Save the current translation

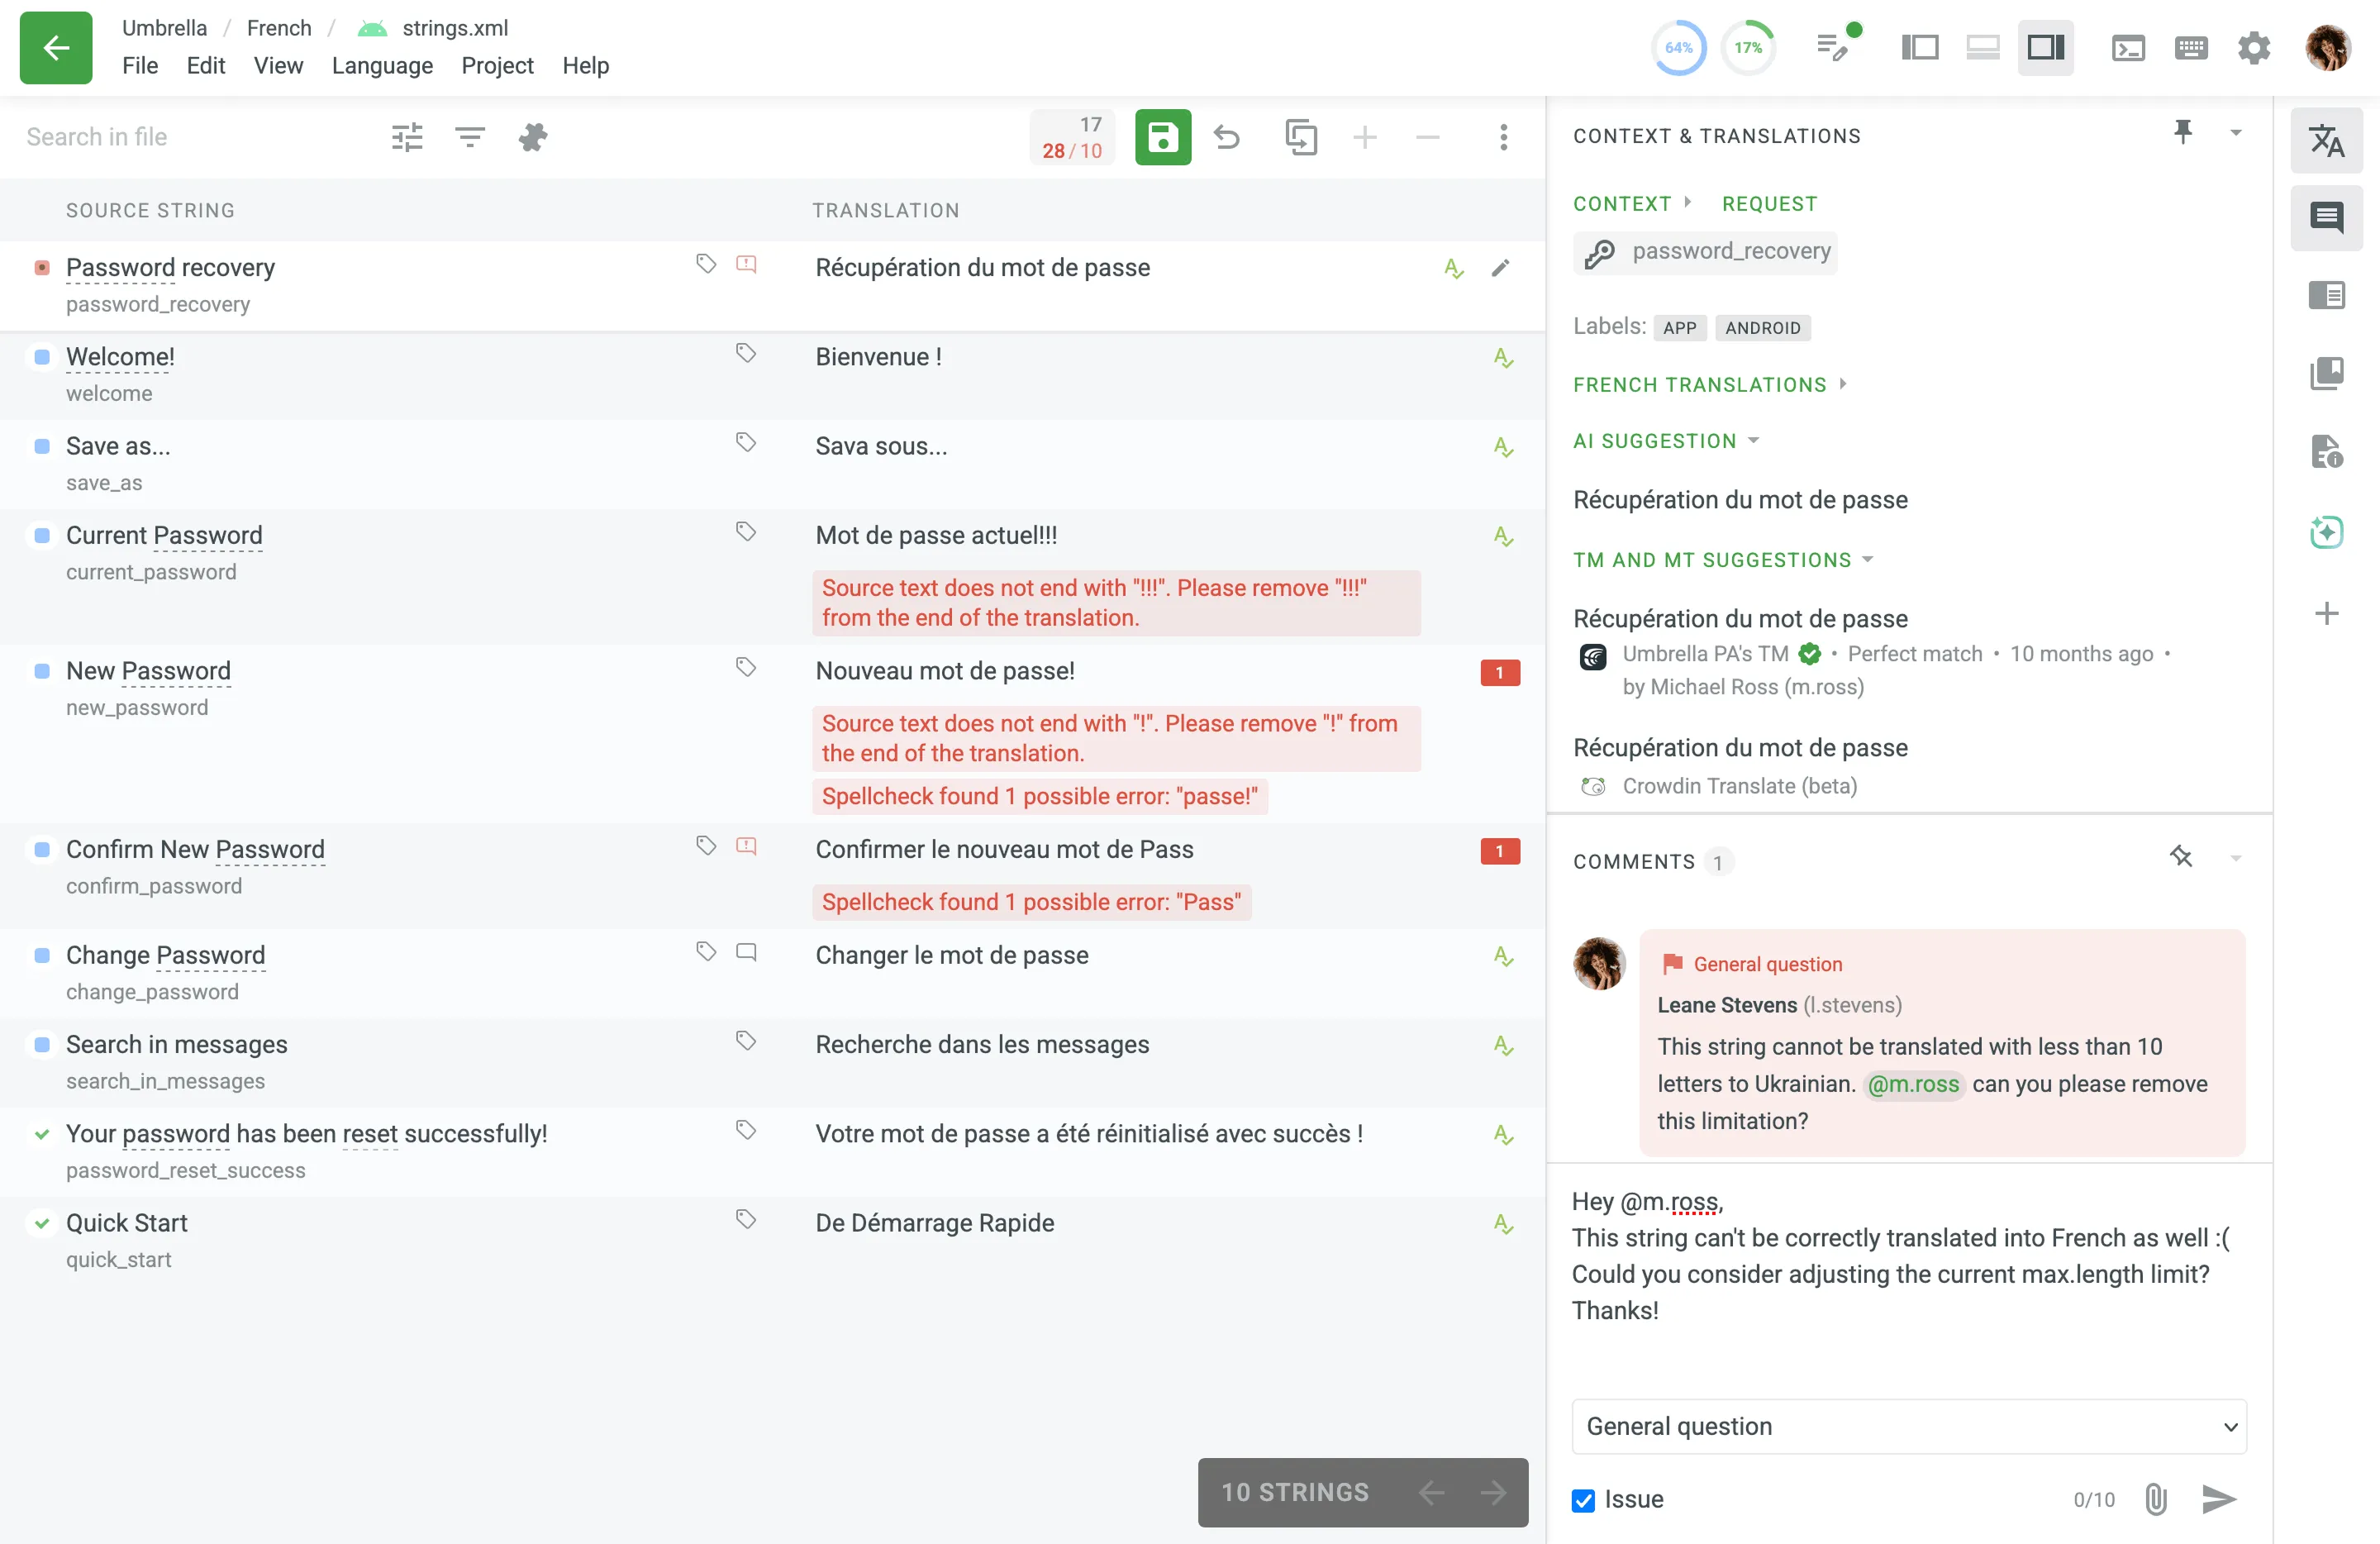tap(1163, 137)
